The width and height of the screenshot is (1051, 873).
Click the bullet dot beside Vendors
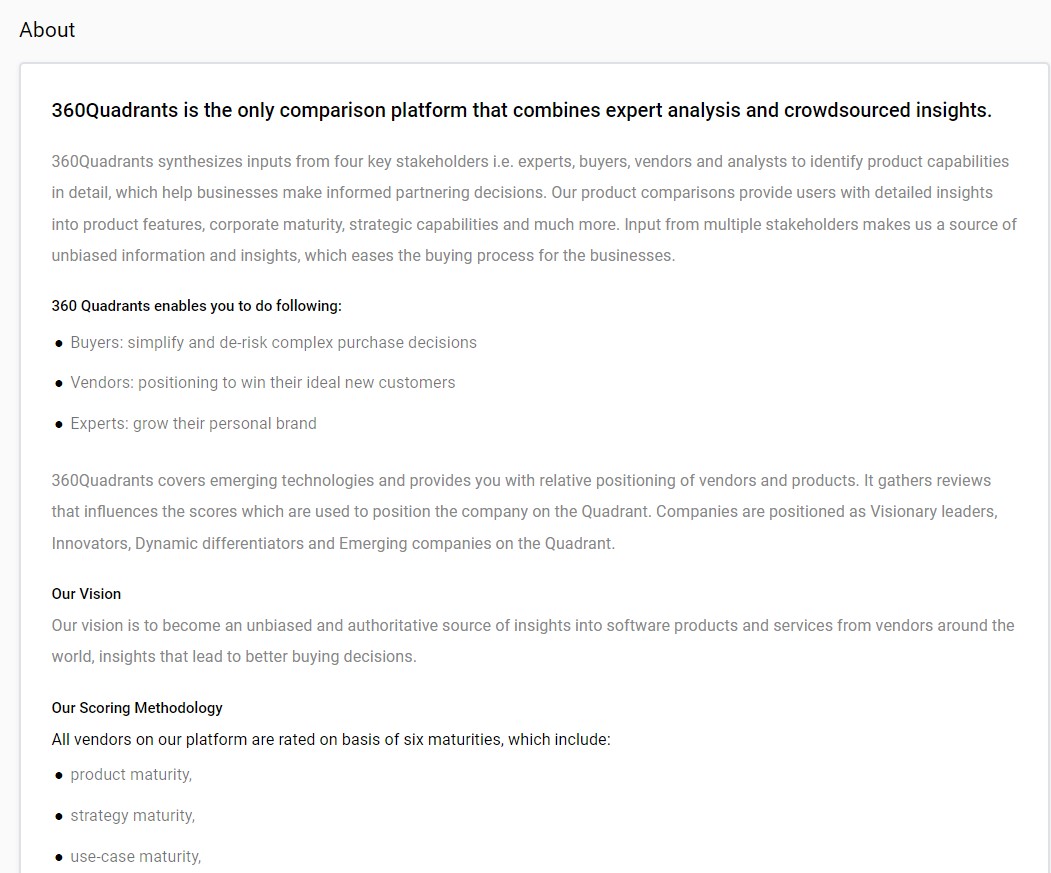coord(59,384)
